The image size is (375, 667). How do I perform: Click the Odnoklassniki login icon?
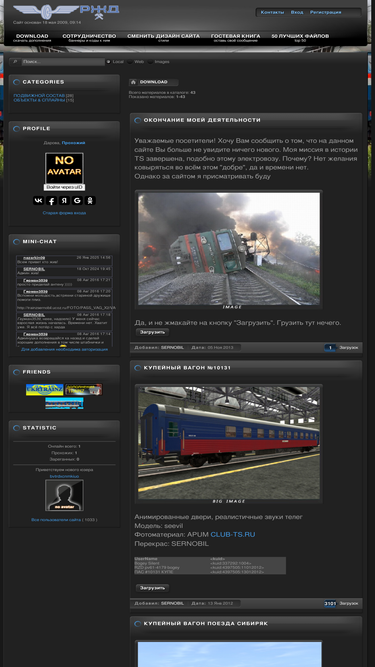point(90,201)
